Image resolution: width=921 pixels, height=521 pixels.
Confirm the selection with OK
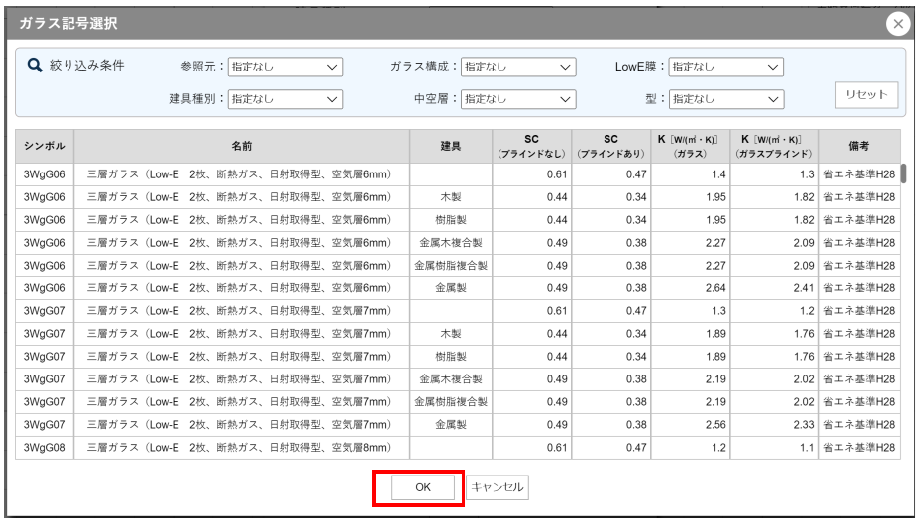point(422,487)
